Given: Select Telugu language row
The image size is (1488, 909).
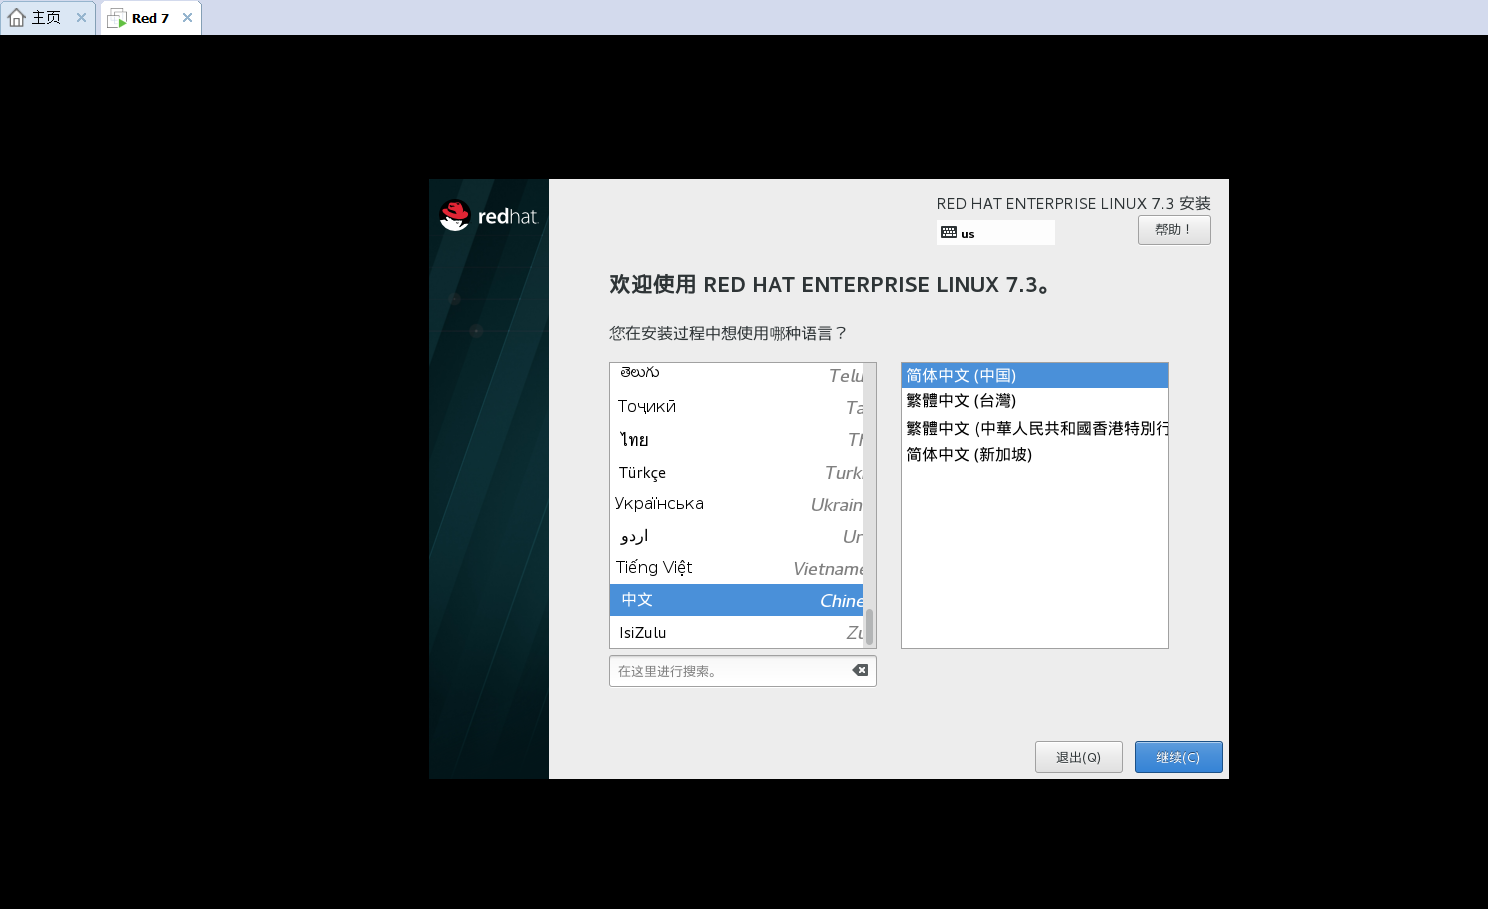Looking at the screenshot, I should click(x=737, y=374).
